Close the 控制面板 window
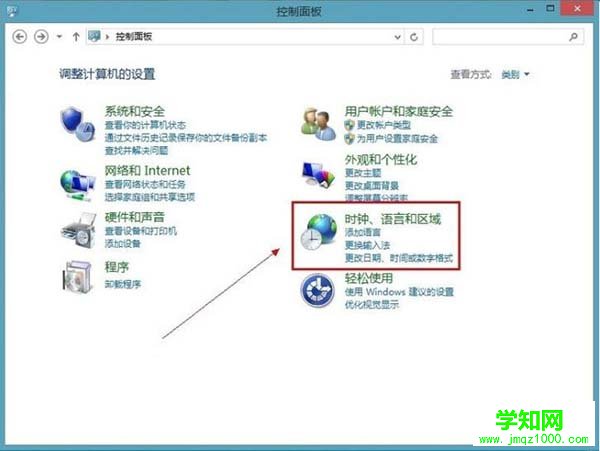600x451 pixels. [577, 8]
